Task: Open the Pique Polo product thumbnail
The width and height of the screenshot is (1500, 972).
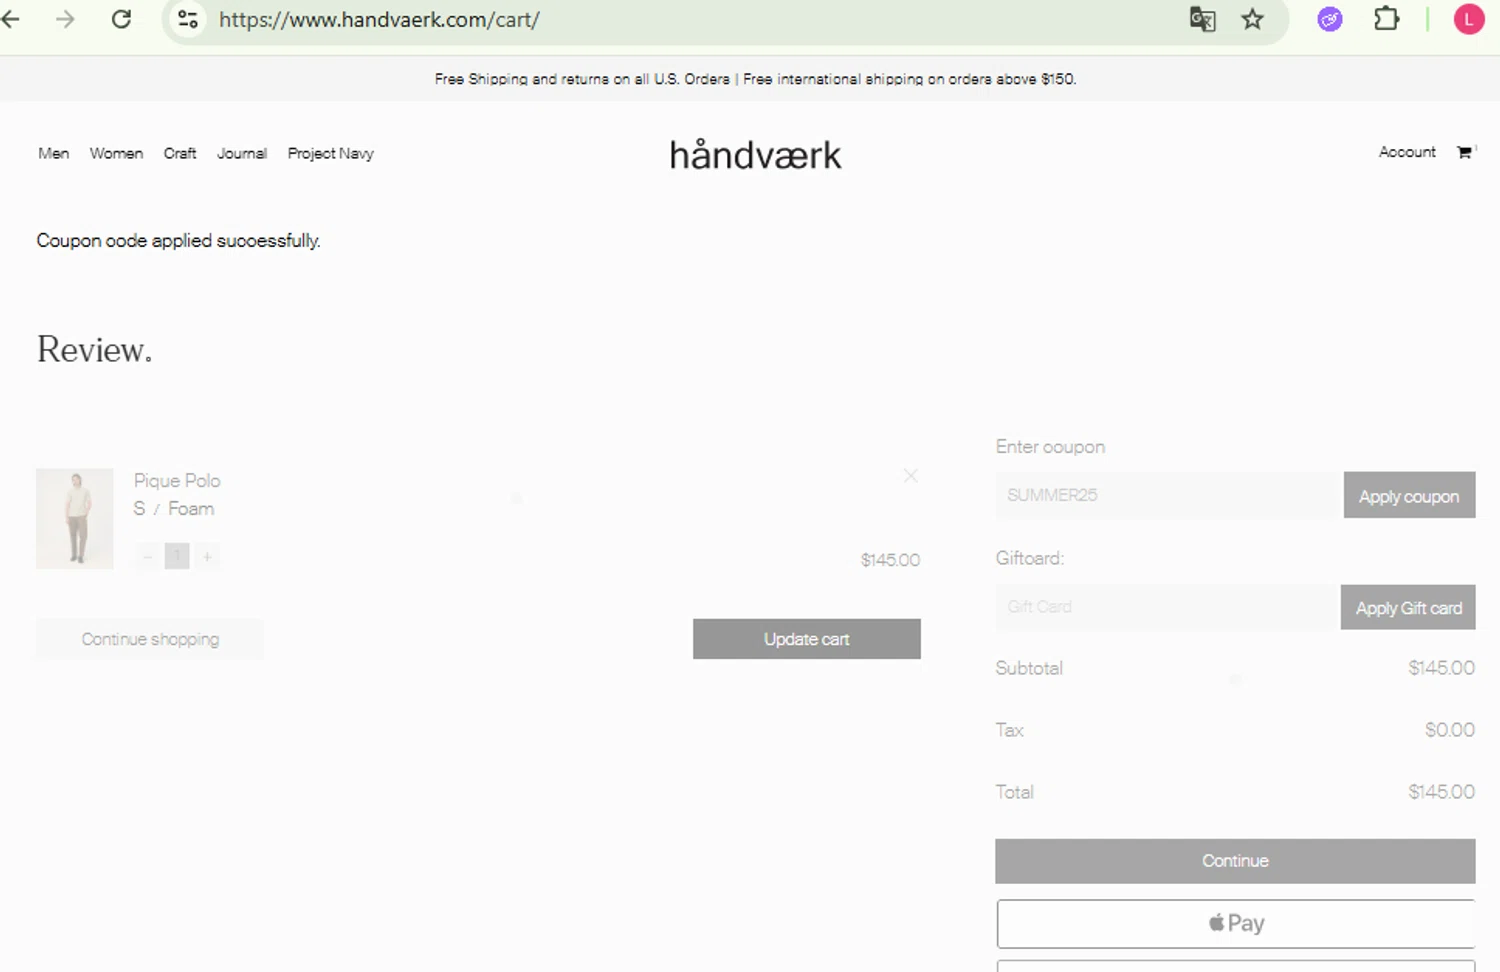Action: coord(75,518)
